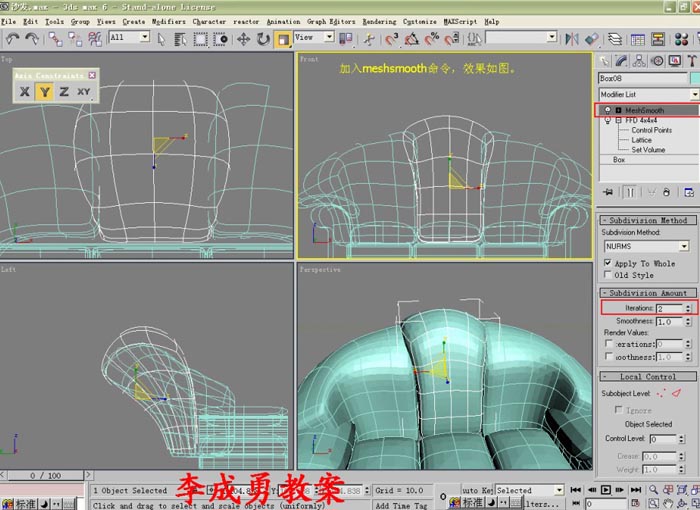Toggle FFD 4x4x4 modifier lightbulb visibility
The image size is (700, 510).
click(x=607, y=120)
